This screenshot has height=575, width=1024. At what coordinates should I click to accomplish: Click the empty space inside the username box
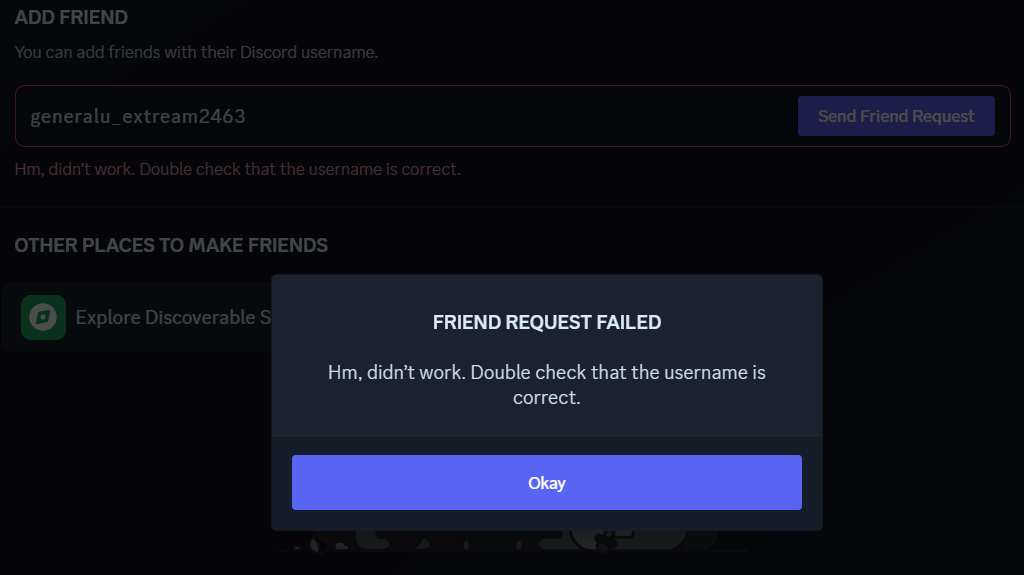[x=522, y=116]
